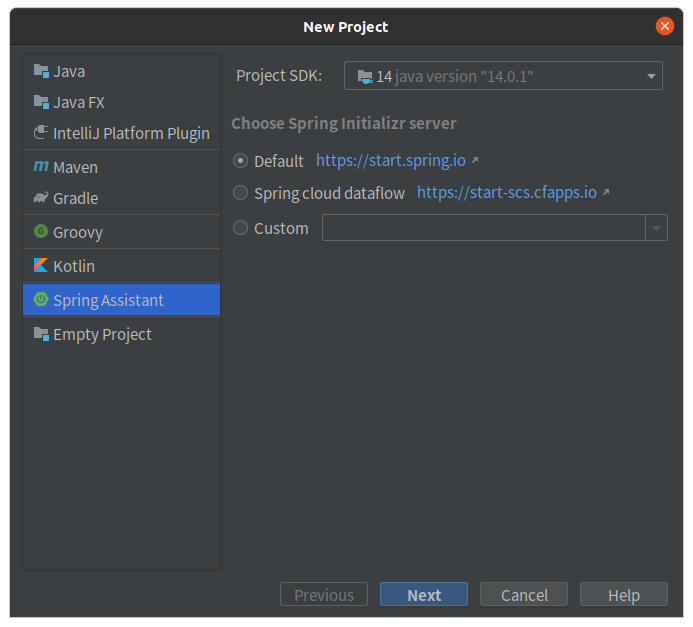Click the JDK folder icon in SDK field

pos(365,77)
